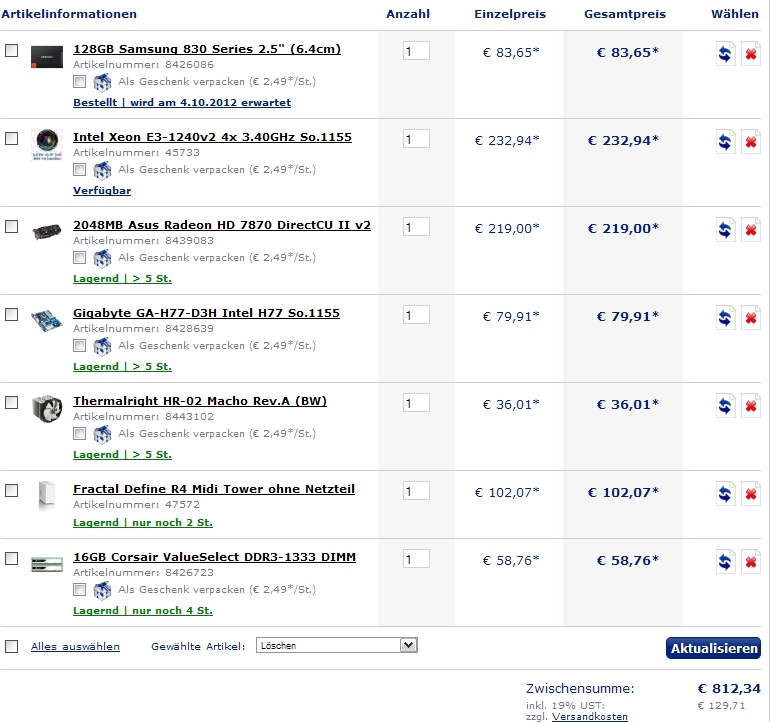Enable gift wrapping checkbox for Asus Radeon
The height and width of the screenshot is (722, 770).
79,257
